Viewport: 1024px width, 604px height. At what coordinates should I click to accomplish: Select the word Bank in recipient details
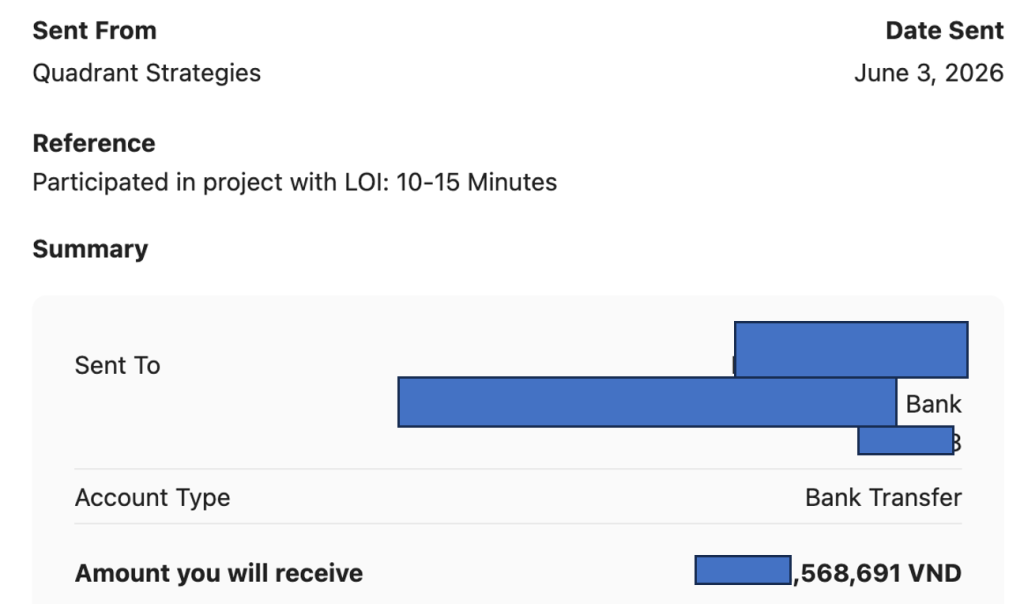click(933, 404)
